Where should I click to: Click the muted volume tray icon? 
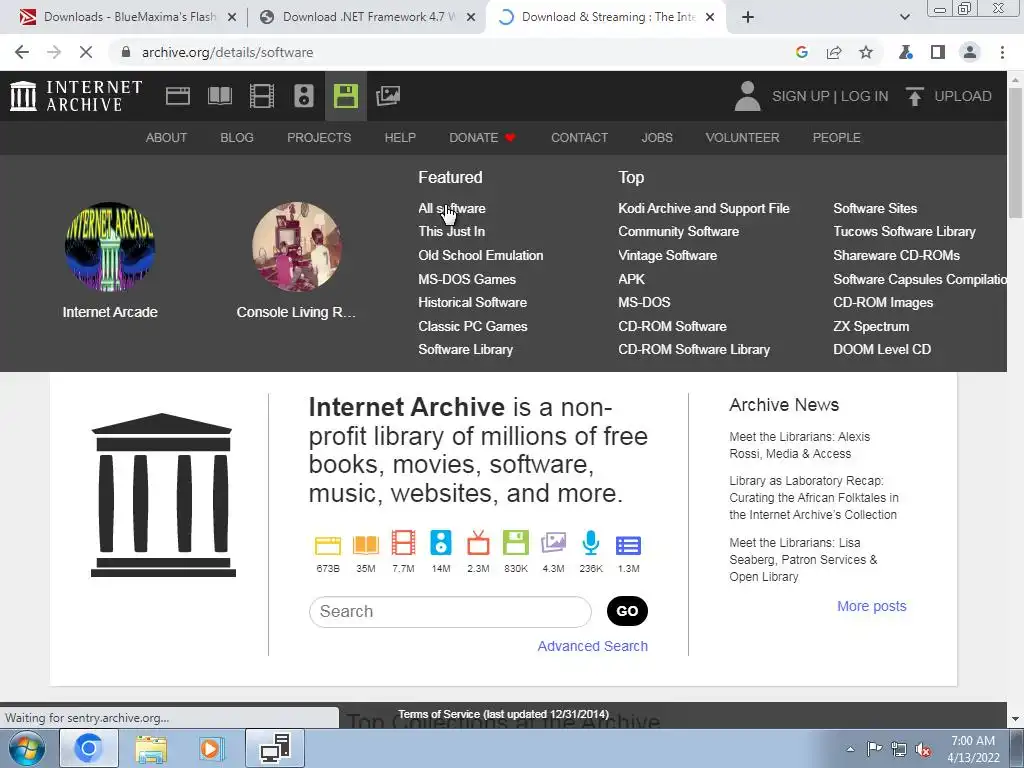pyautogui.click(x=922, y=749)
